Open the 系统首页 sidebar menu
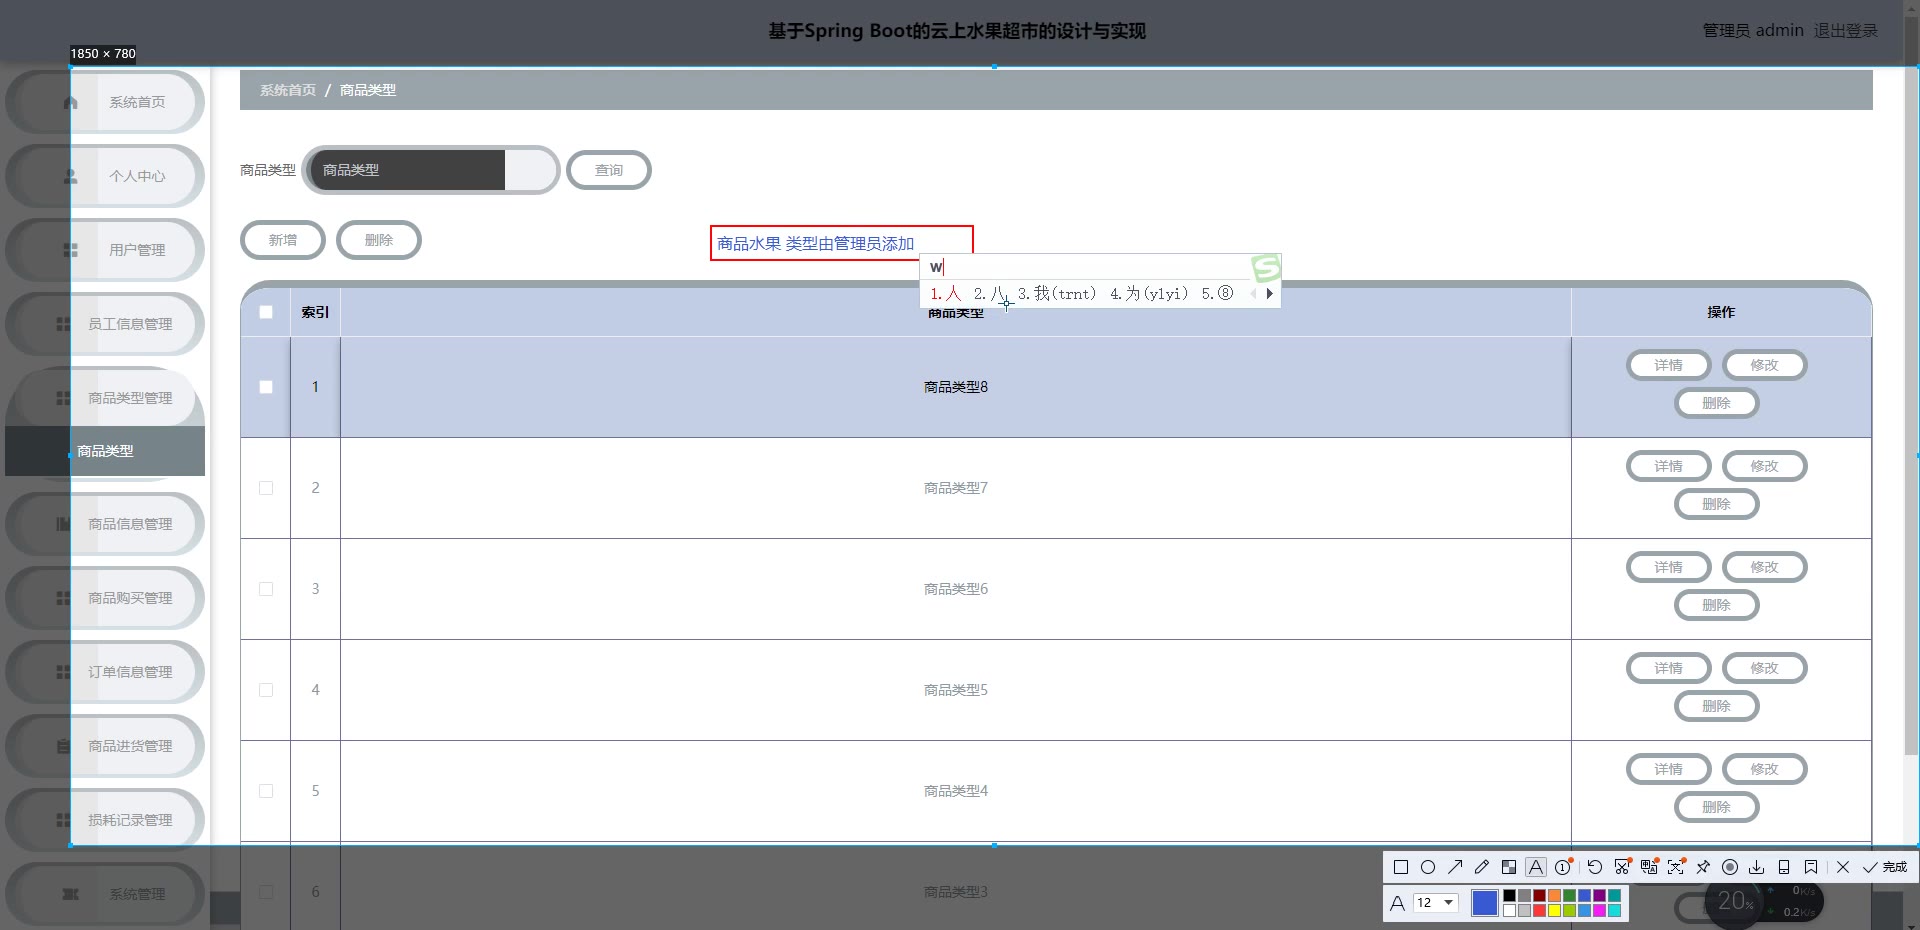 click(x=105, y=102)
